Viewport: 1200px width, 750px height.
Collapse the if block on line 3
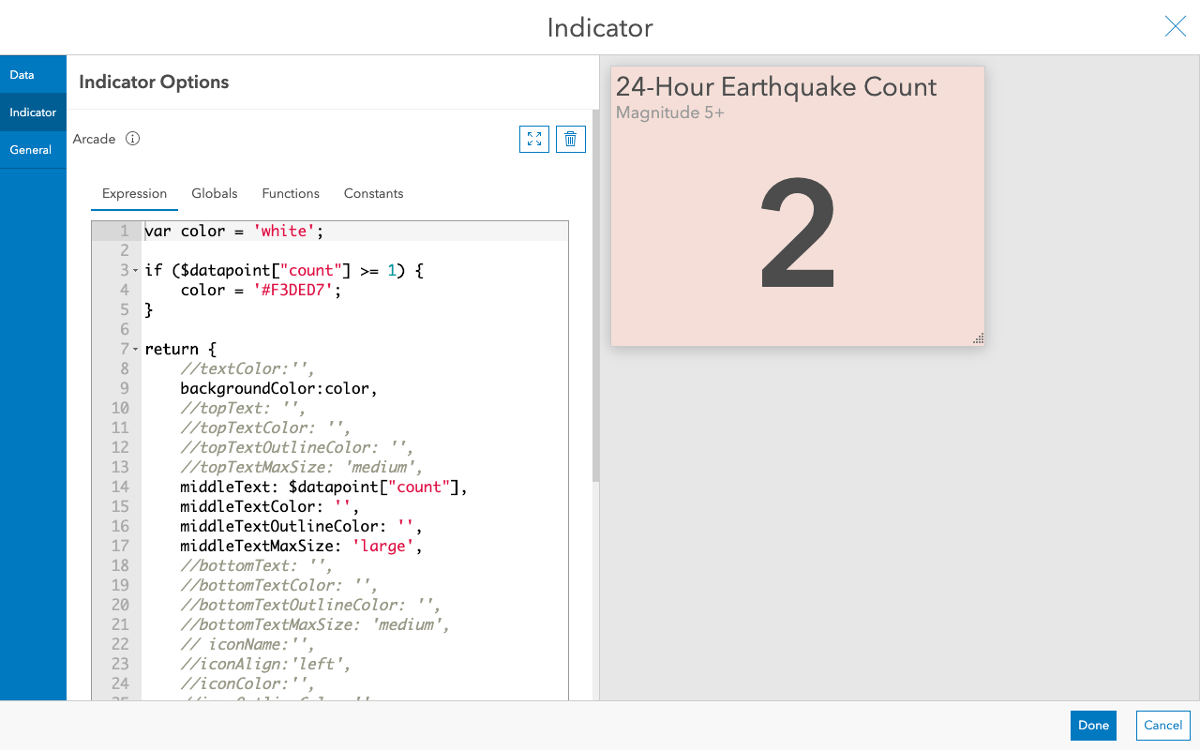pos(135,271)
